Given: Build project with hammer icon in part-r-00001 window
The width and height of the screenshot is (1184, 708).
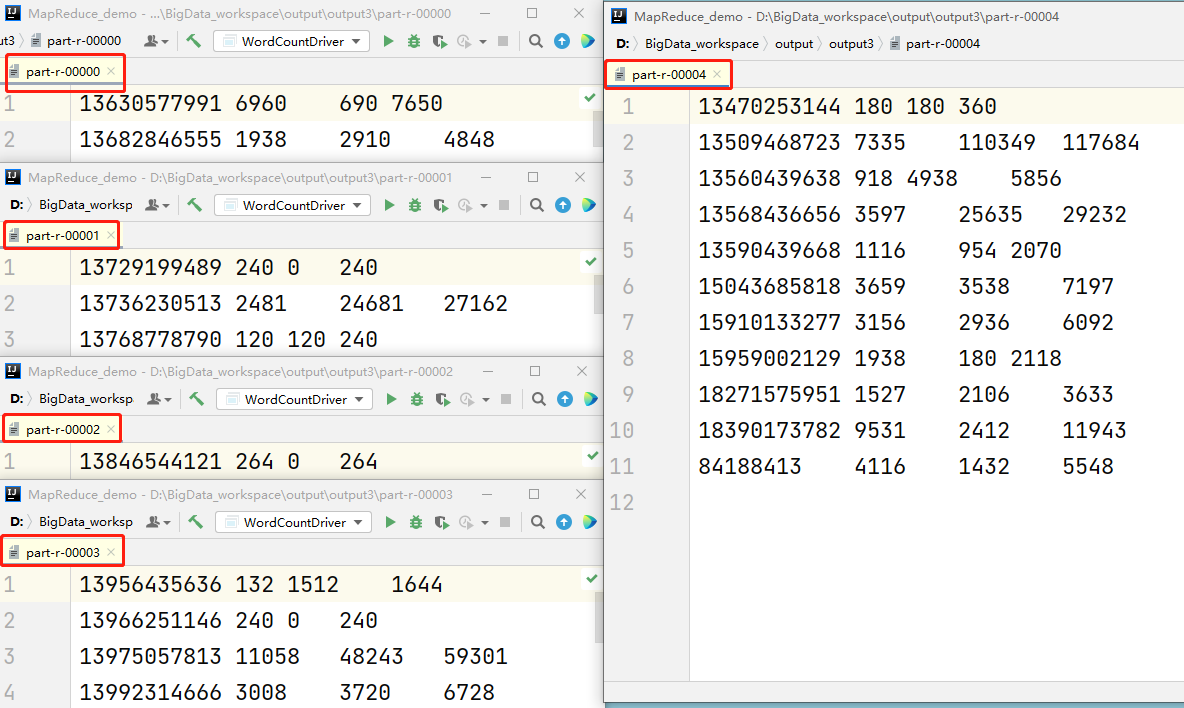Looking at the screenshot, I should coord(195,205).
